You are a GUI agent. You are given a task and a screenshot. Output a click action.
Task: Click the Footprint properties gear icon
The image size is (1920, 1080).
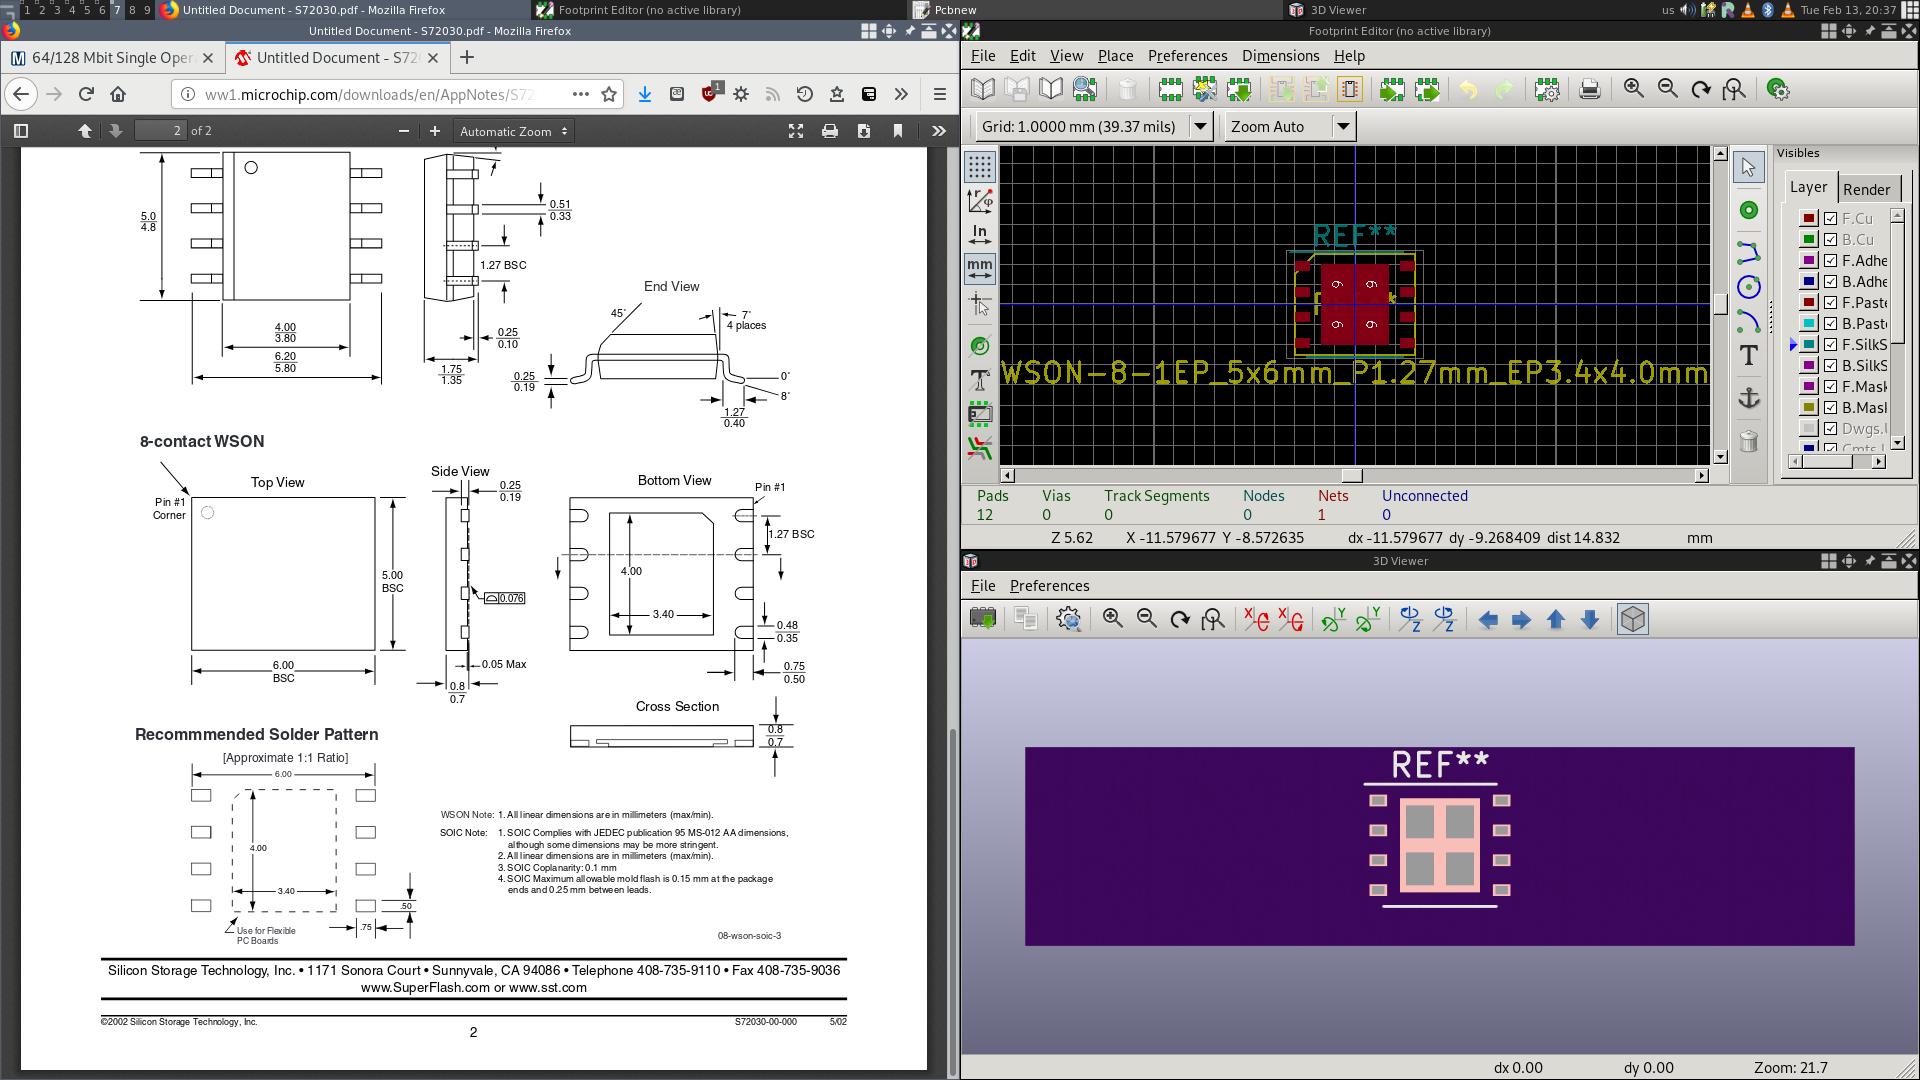tap(1546, 90)
